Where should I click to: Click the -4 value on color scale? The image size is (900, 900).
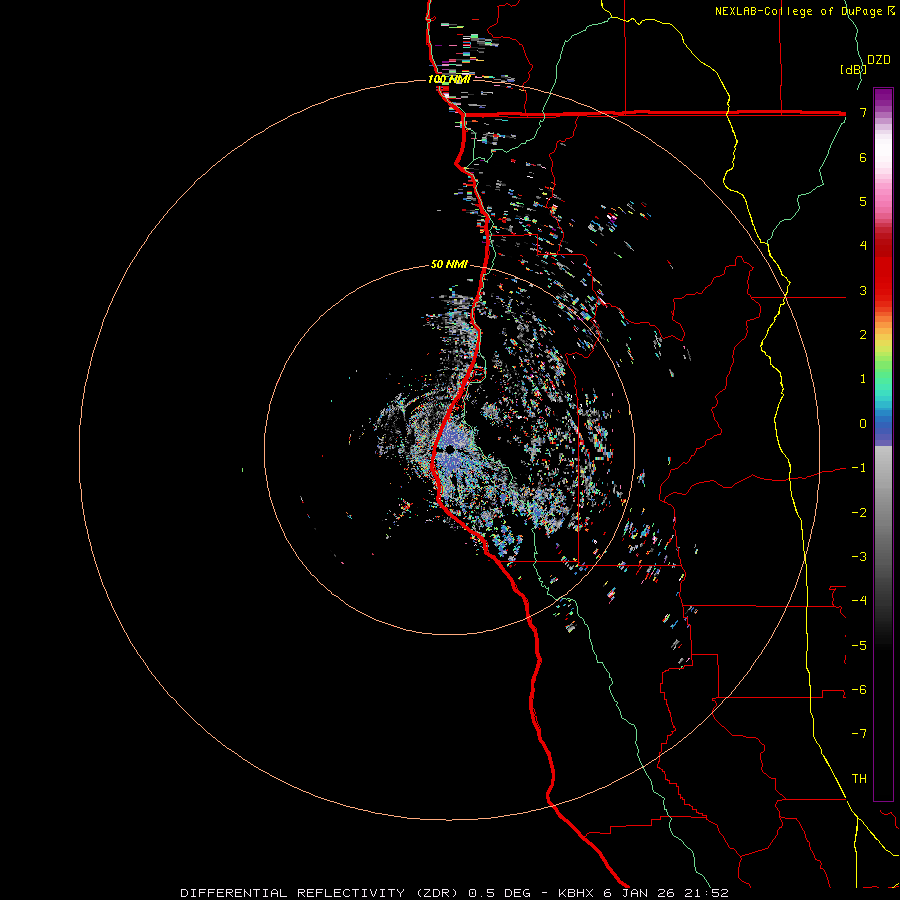pos(859,601)
